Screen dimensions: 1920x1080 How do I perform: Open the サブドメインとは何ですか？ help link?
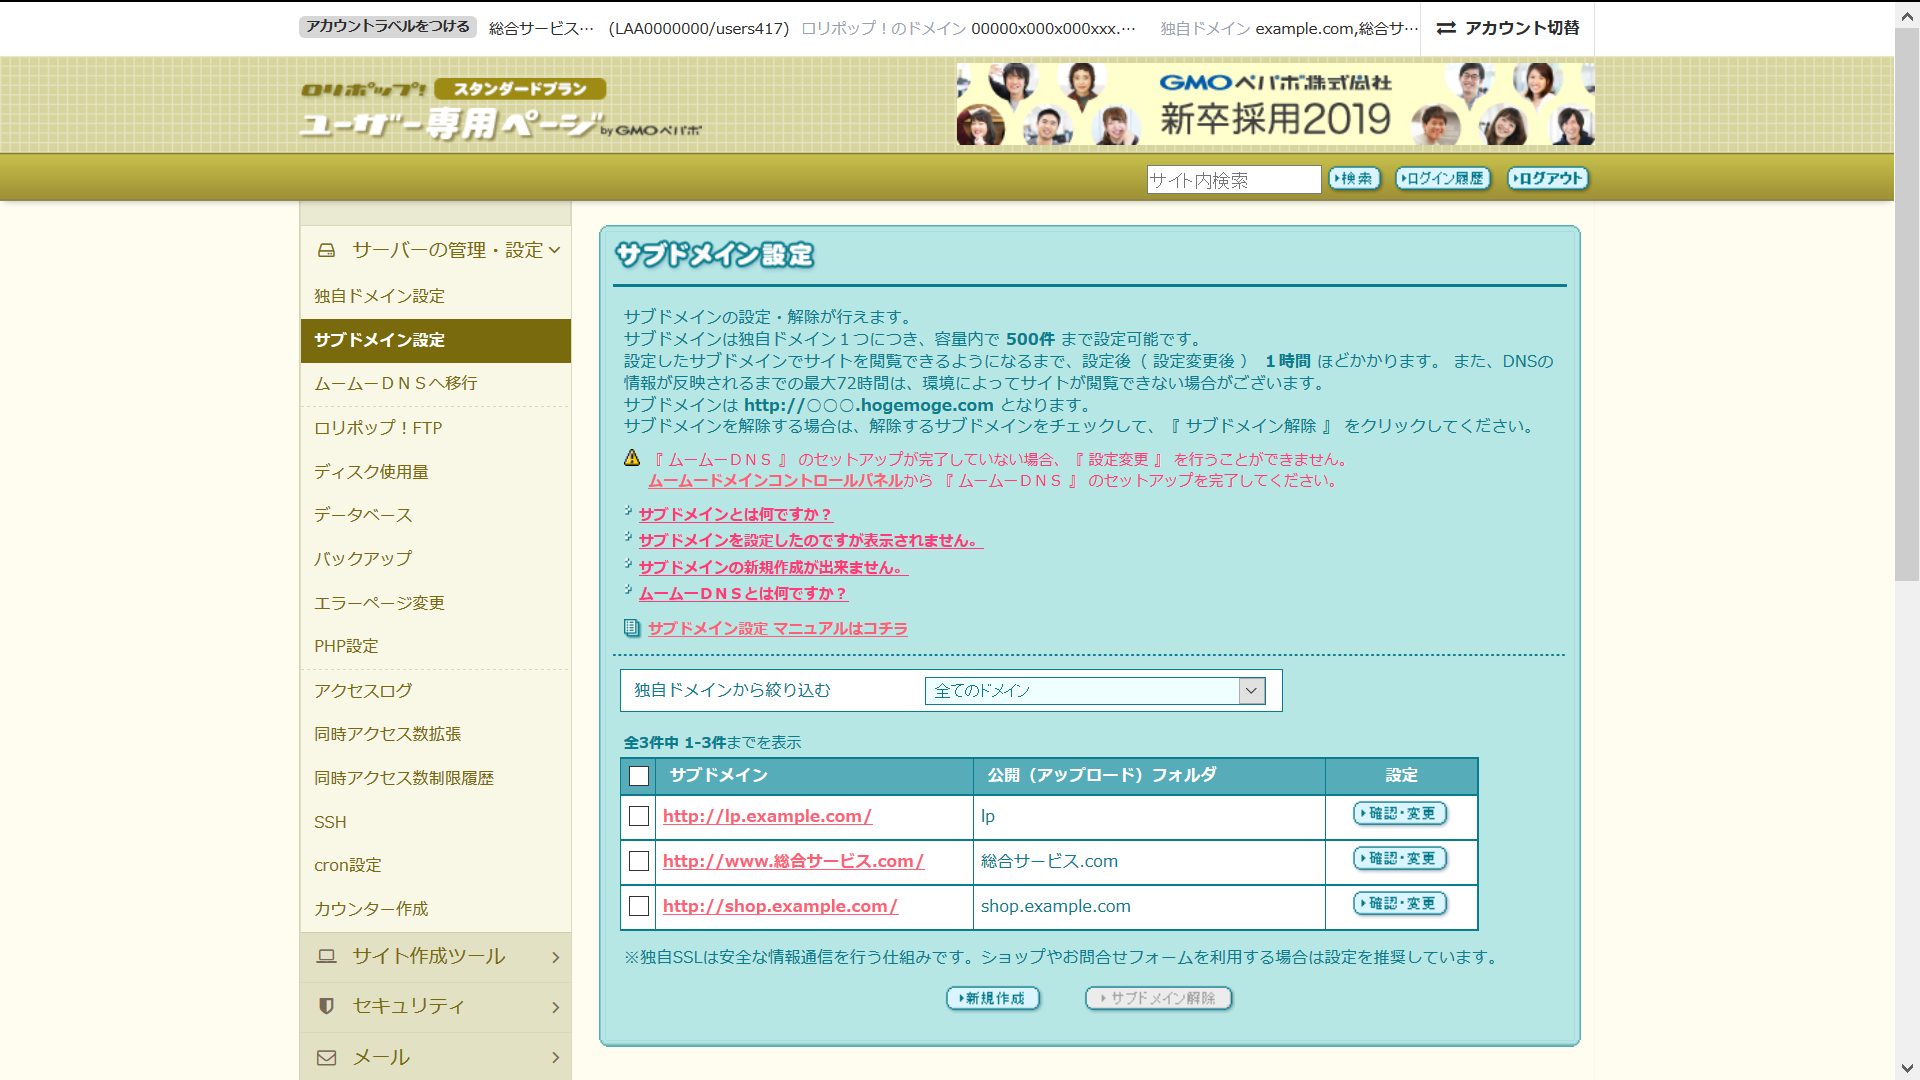[735, 514]
